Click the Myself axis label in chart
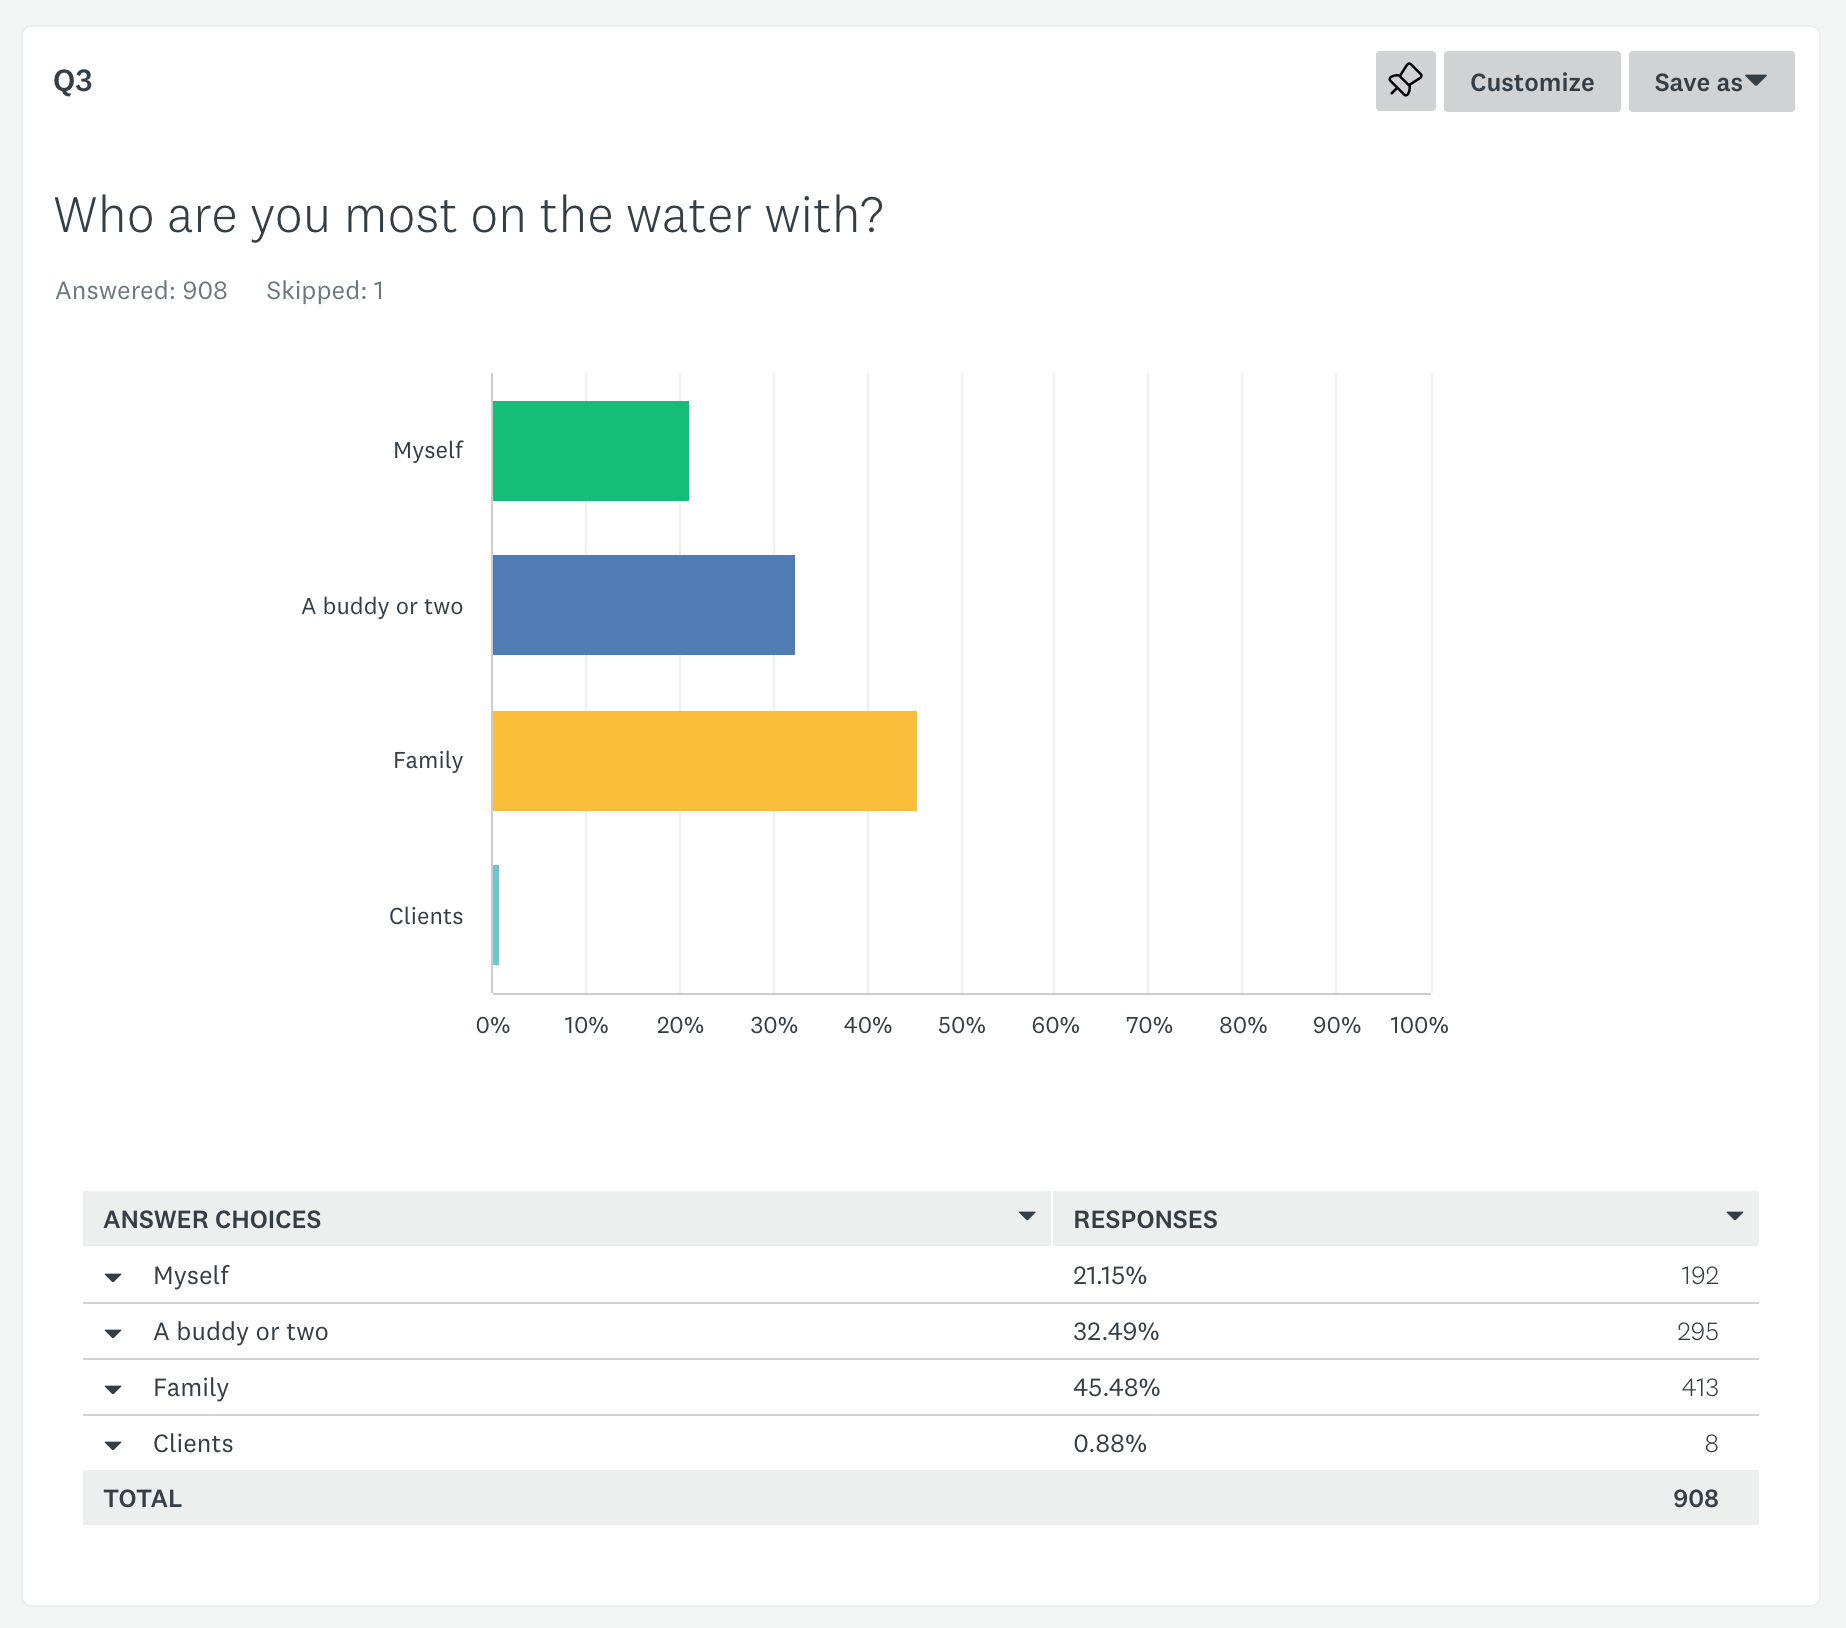Screen dimensions: 1846x1628 pyautogui.click(x=428, y=451)
